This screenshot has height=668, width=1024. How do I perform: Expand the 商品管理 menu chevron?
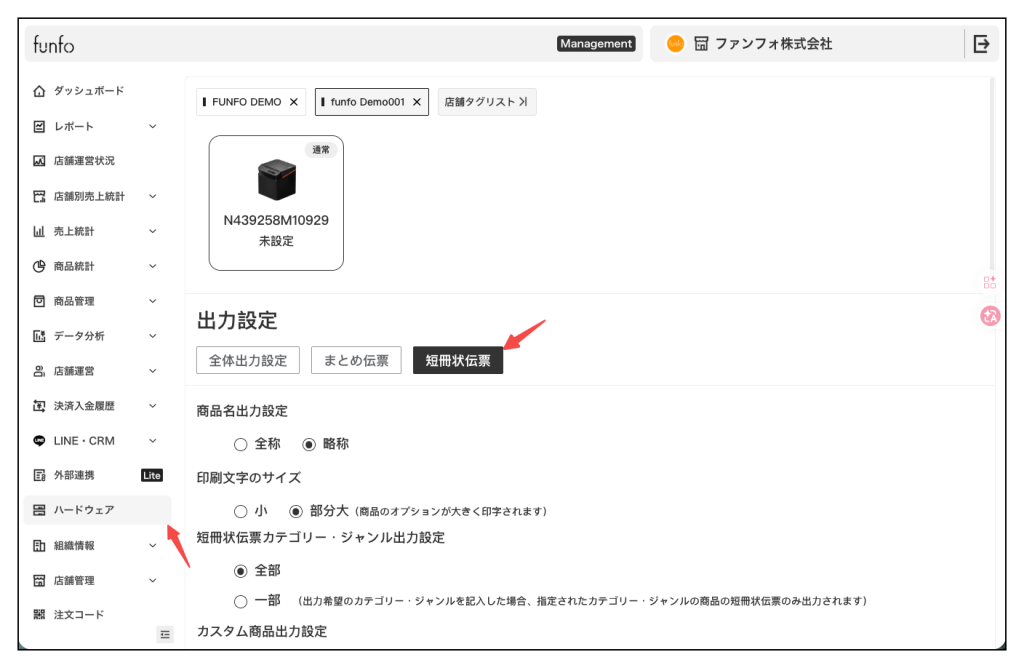[152, 301]
